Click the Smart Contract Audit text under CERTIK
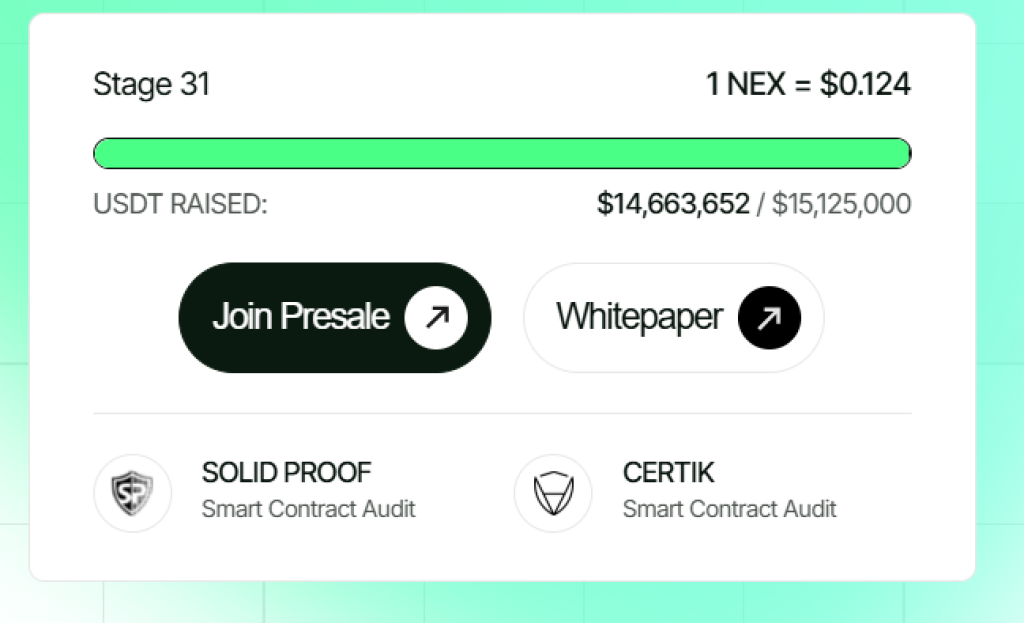The width and height of the screenshot is (1024, 623). 729,509
